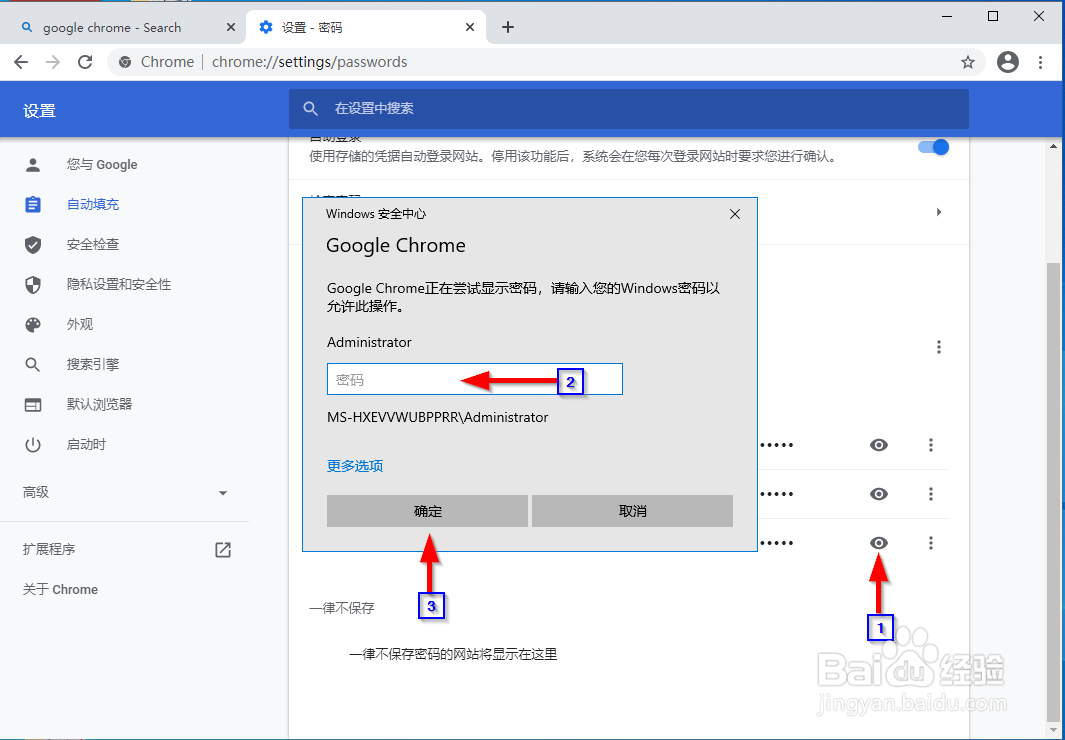Click the "更多选项" link in the dialog
The height and width of the screenshot is (740, 1065).
pos(355,466)
